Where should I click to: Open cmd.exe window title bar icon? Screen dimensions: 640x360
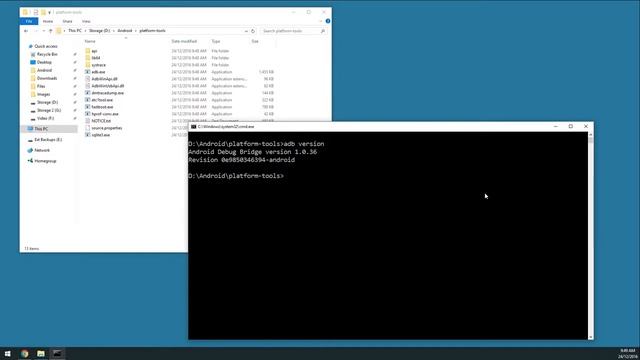tap(193, 127)
